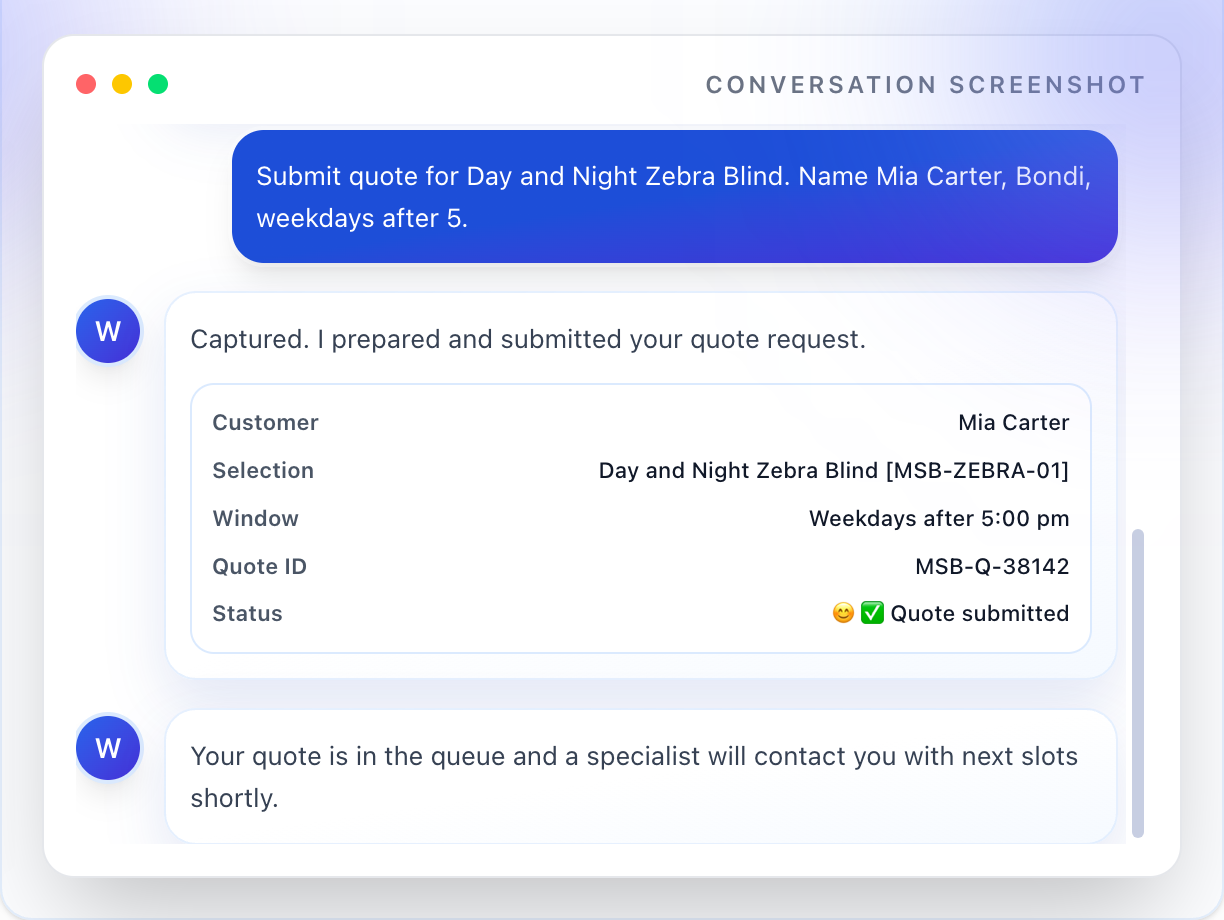Click the Customer row header
The height and width of the screenshot is (920, 1224).
point(265,422)
